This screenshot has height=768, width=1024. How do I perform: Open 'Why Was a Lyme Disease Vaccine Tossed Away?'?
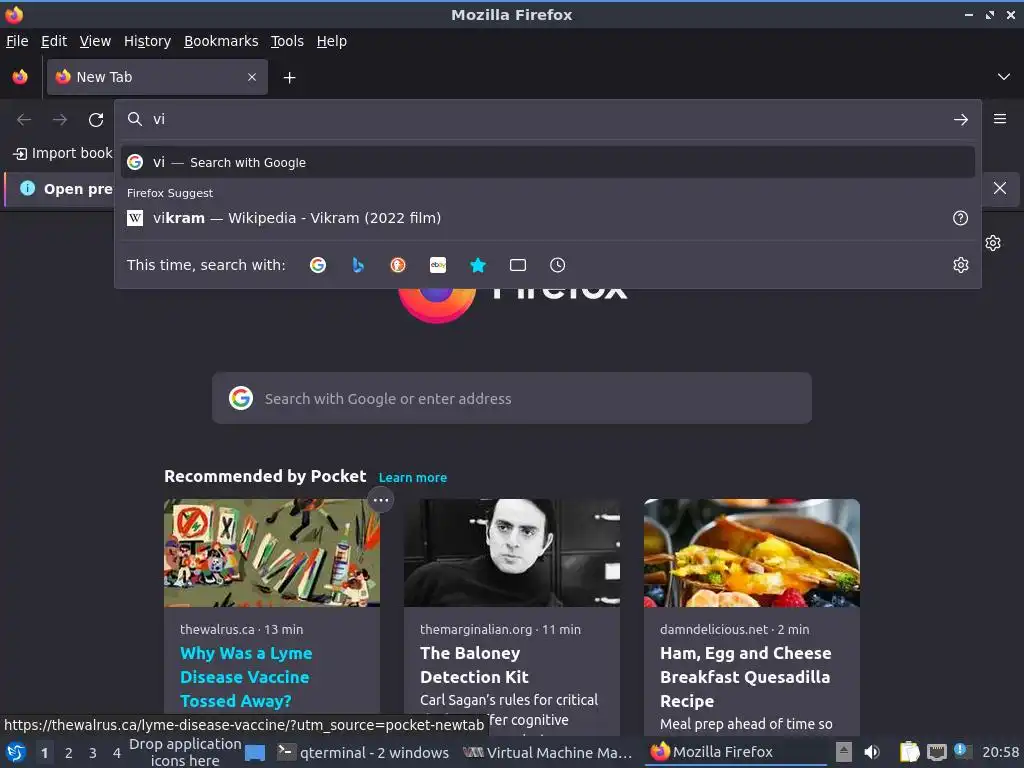[246, 677]
